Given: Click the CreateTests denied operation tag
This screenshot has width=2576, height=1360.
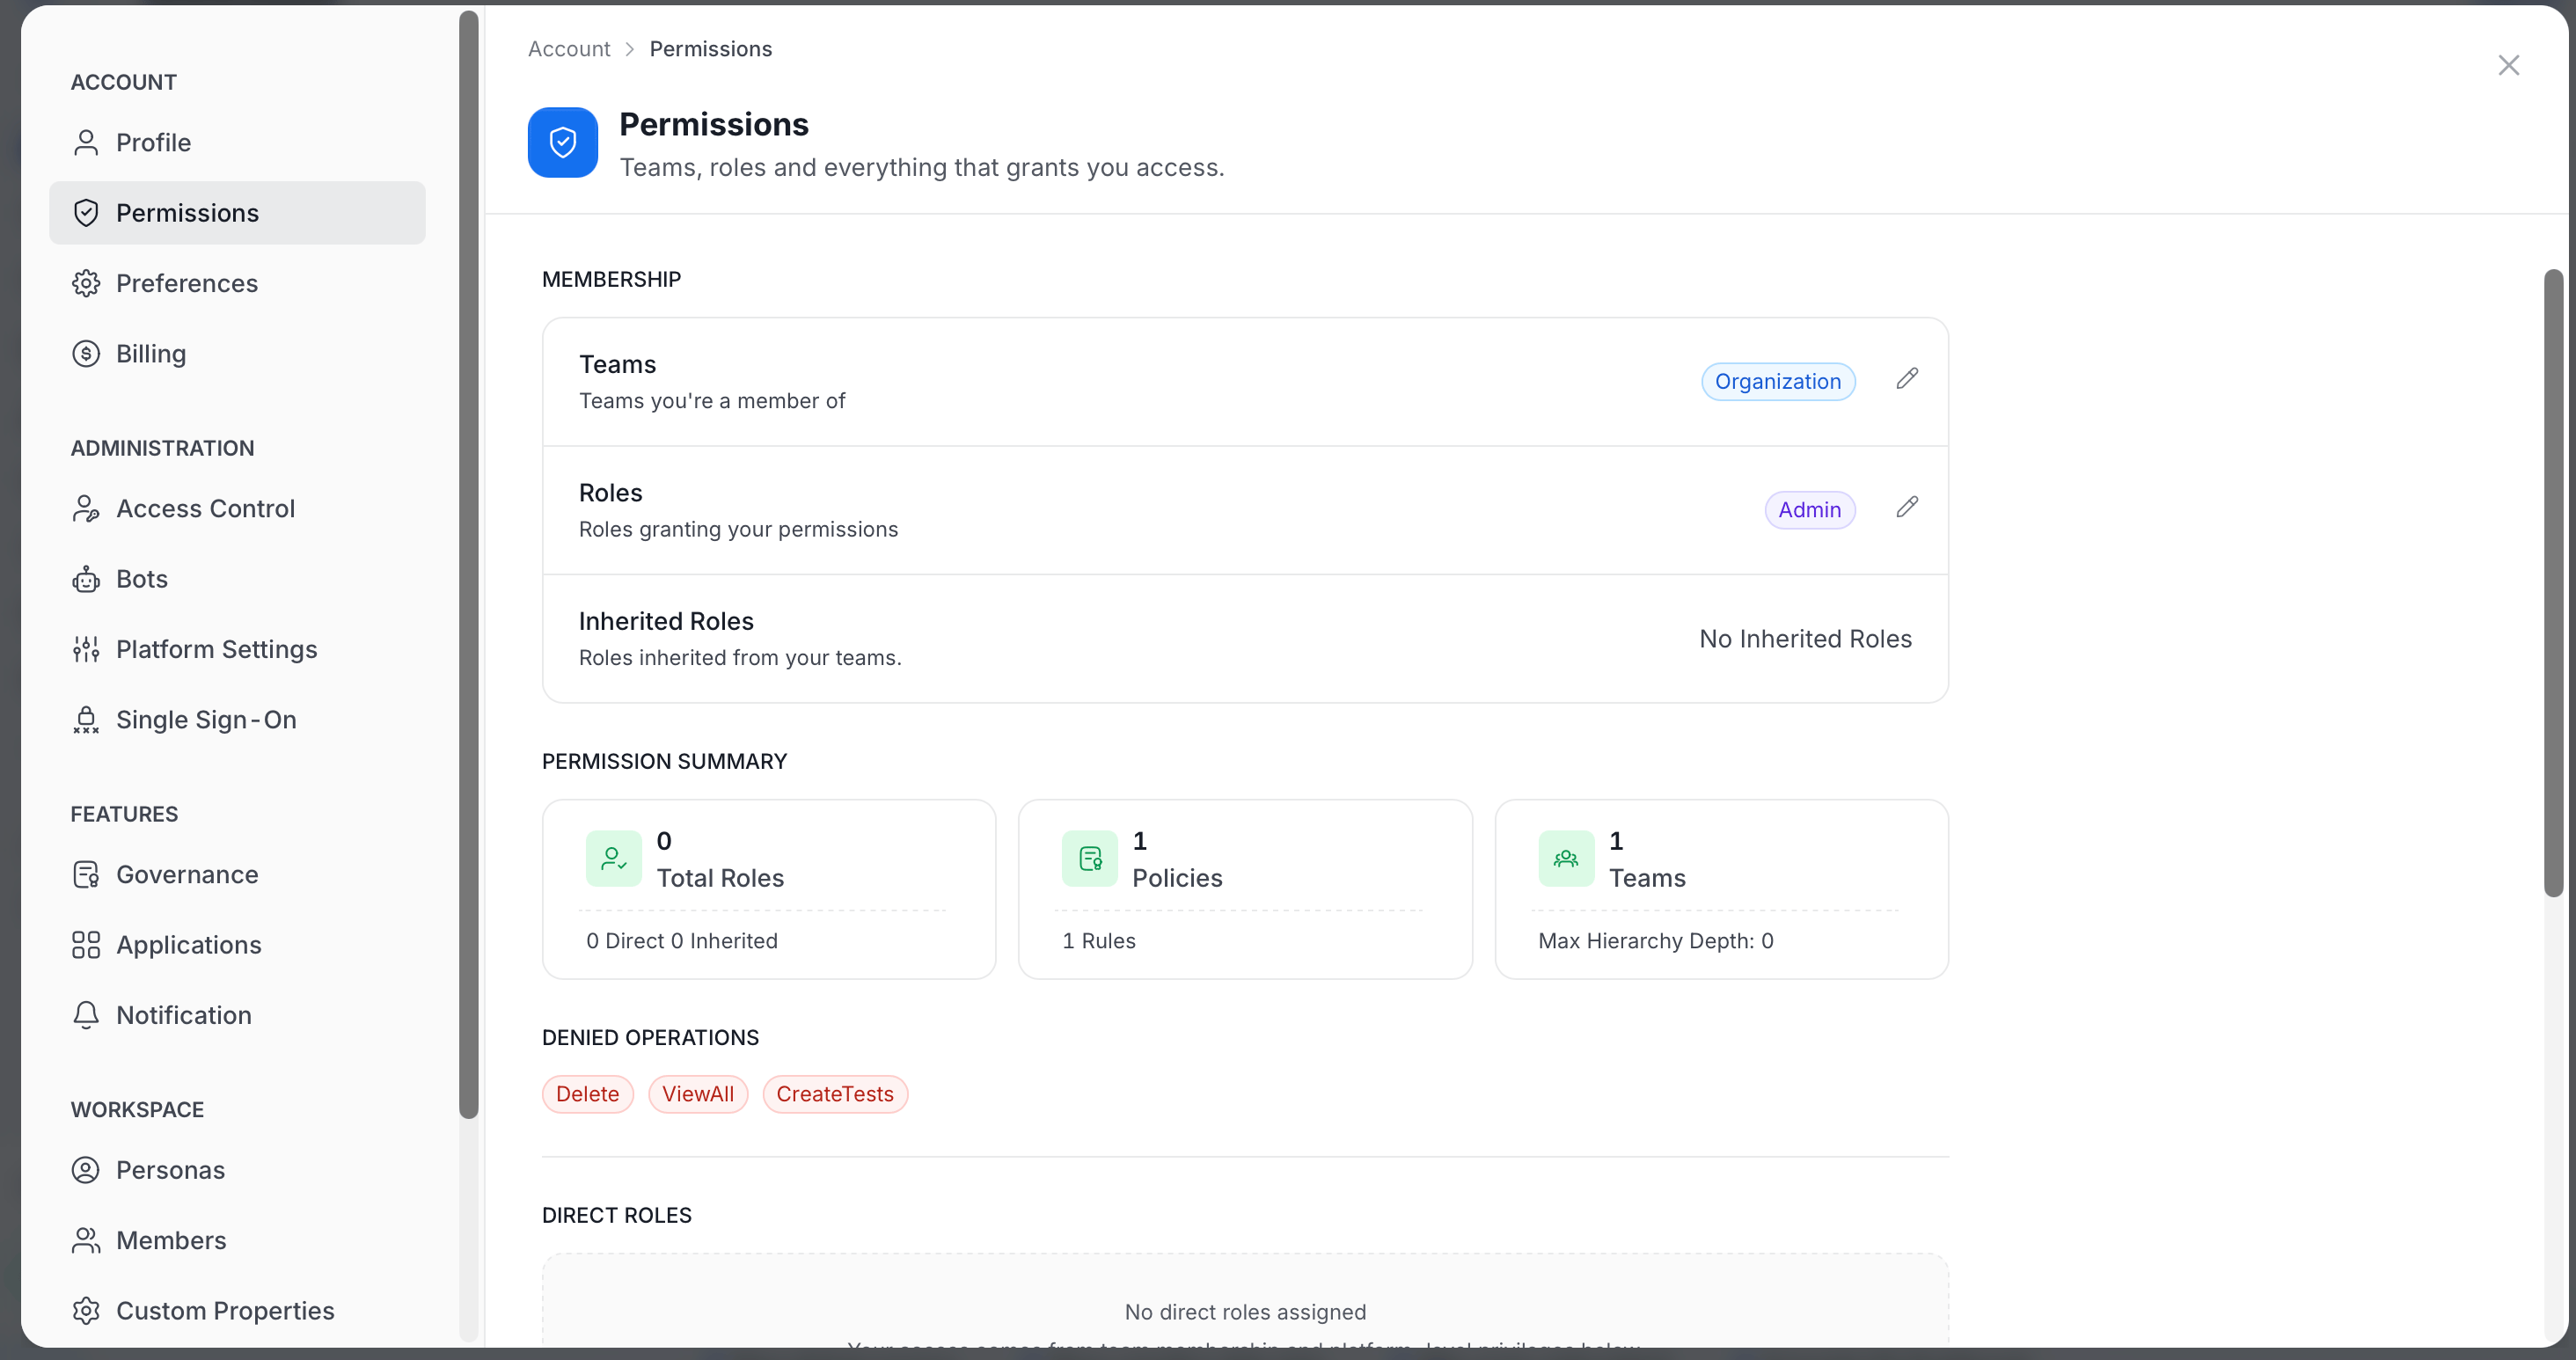Looking at the screenshot, I should 835,1094.
